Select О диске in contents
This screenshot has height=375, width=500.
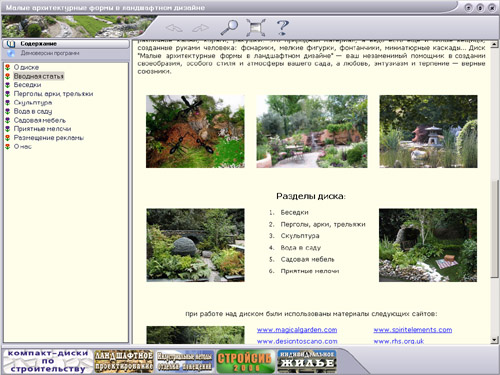[x=26, y=67]
